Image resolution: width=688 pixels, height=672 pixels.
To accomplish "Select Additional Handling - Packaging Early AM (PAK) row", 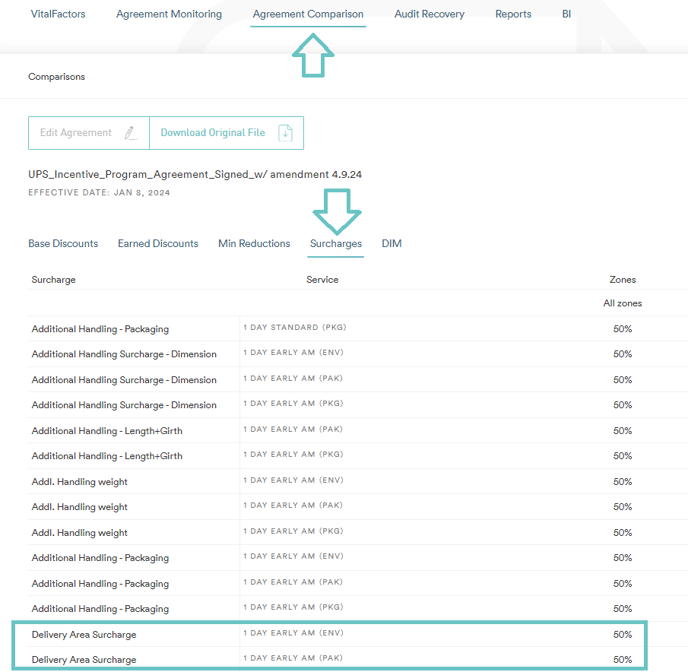I will tap(358, 583).
